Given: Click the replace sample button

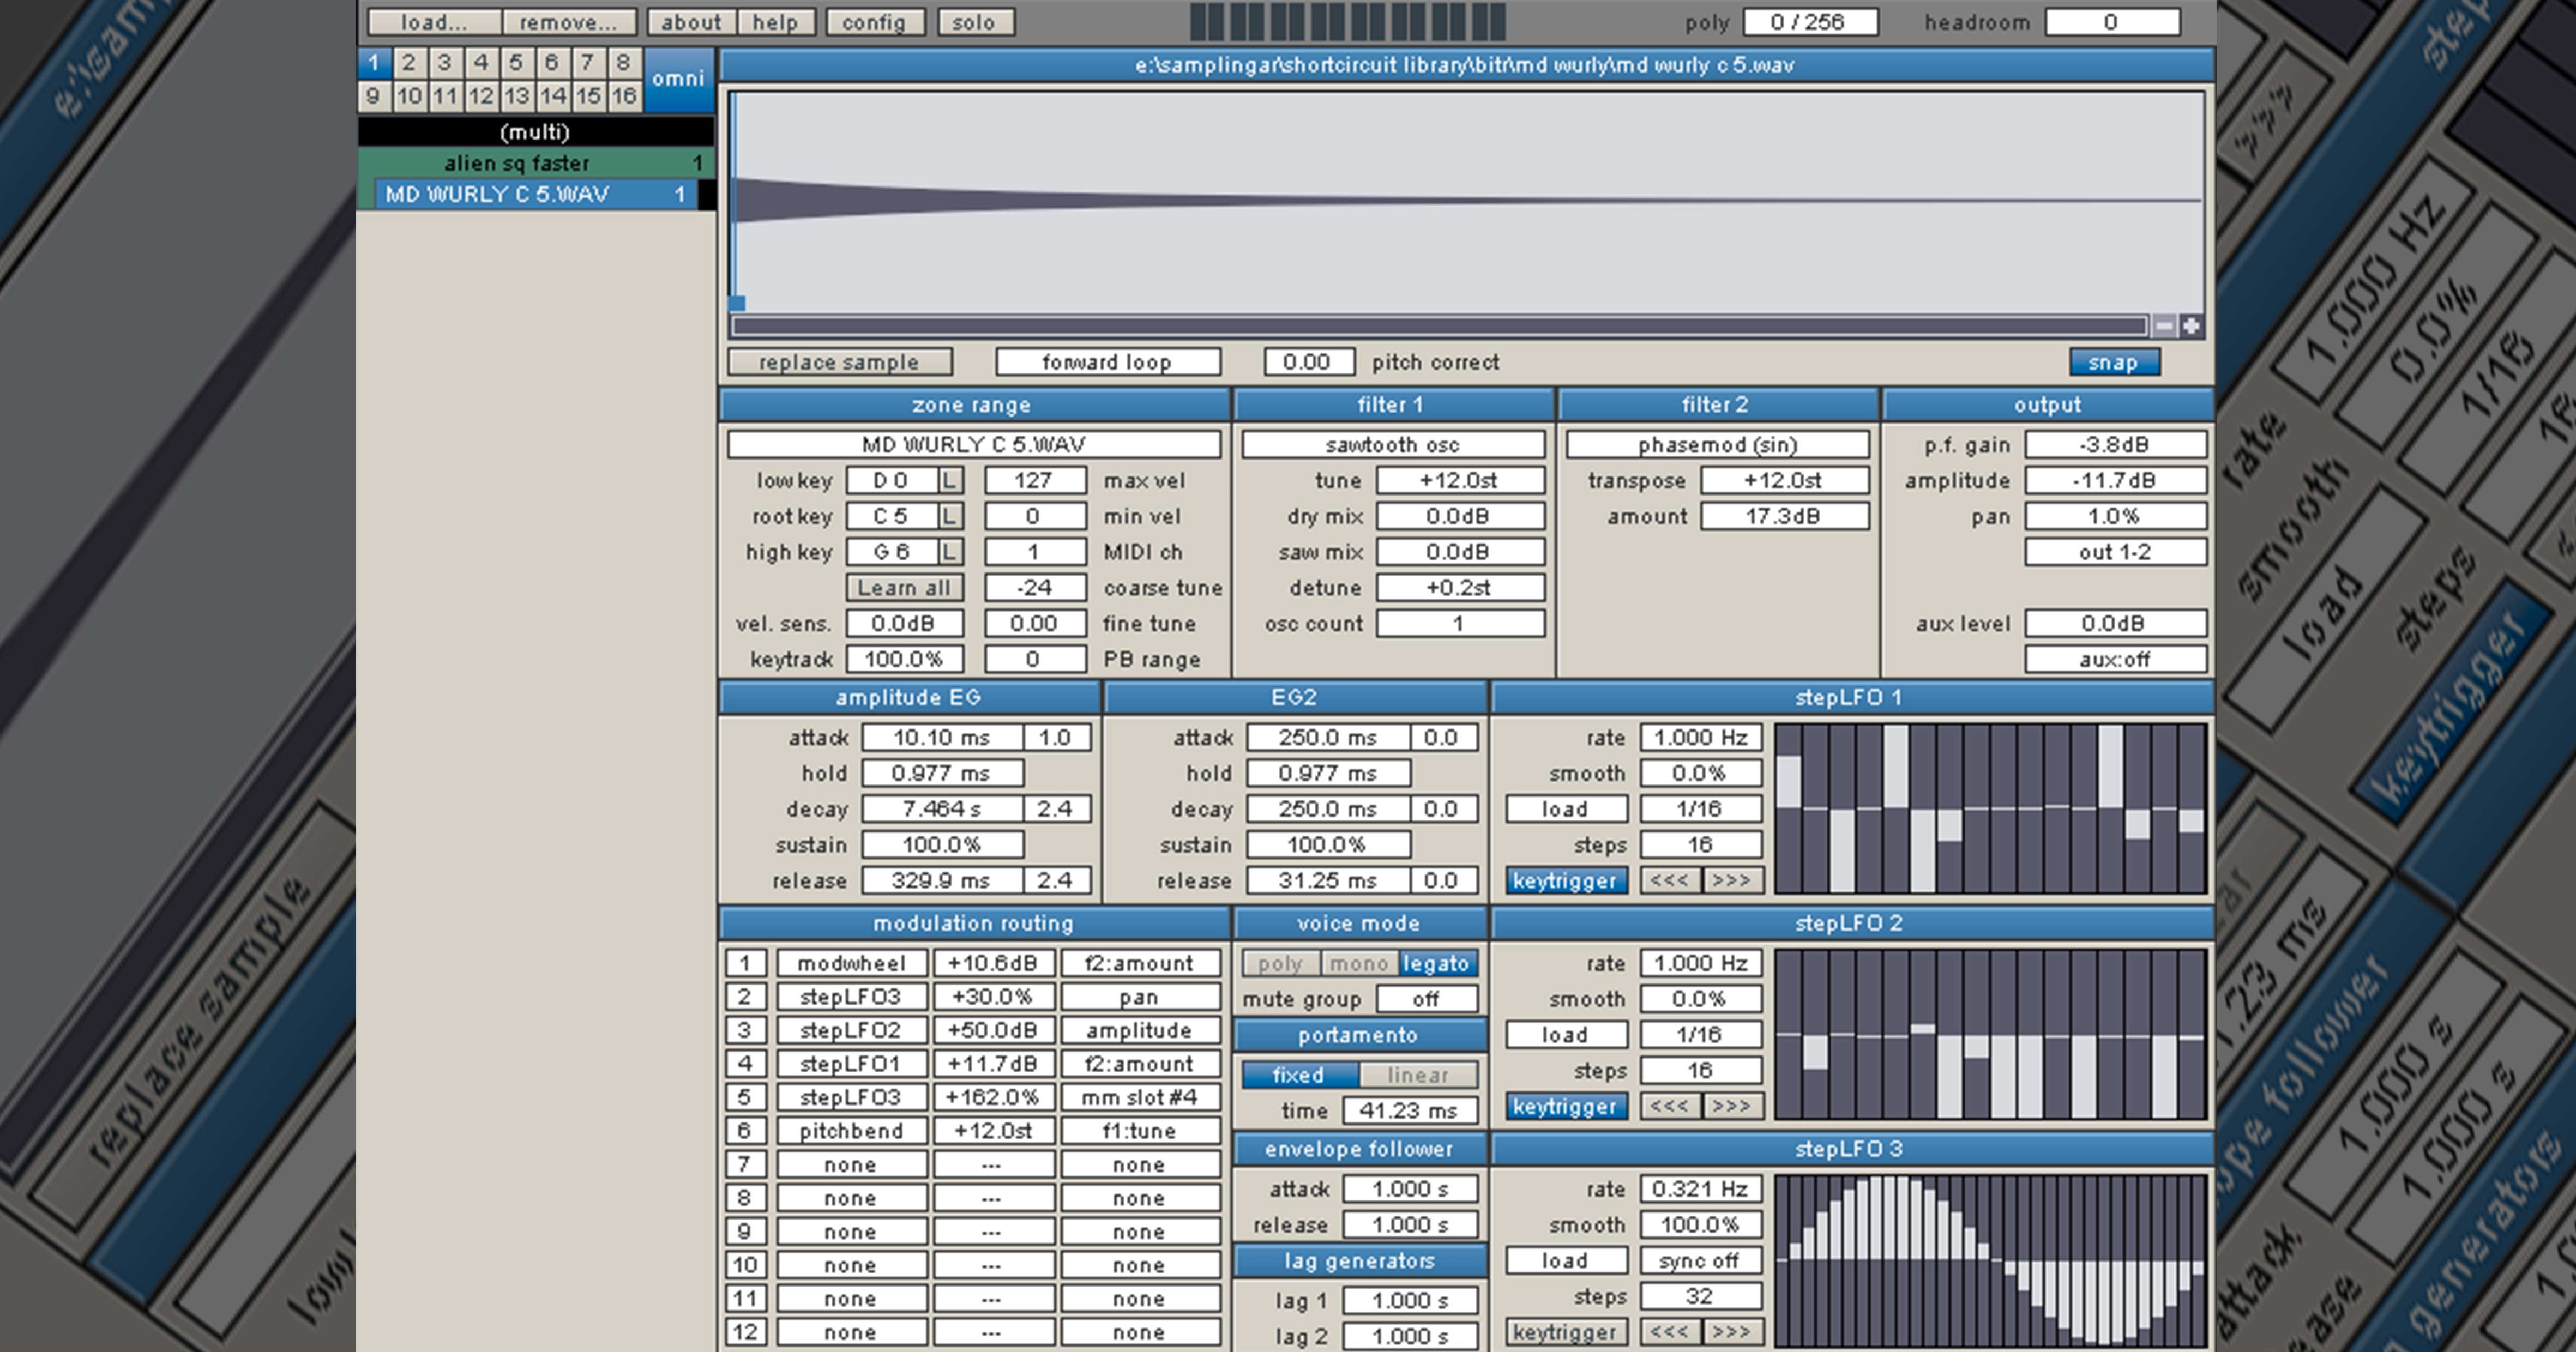Looking at the screenshot, I should pyautogui.click(x=840, y=363).
